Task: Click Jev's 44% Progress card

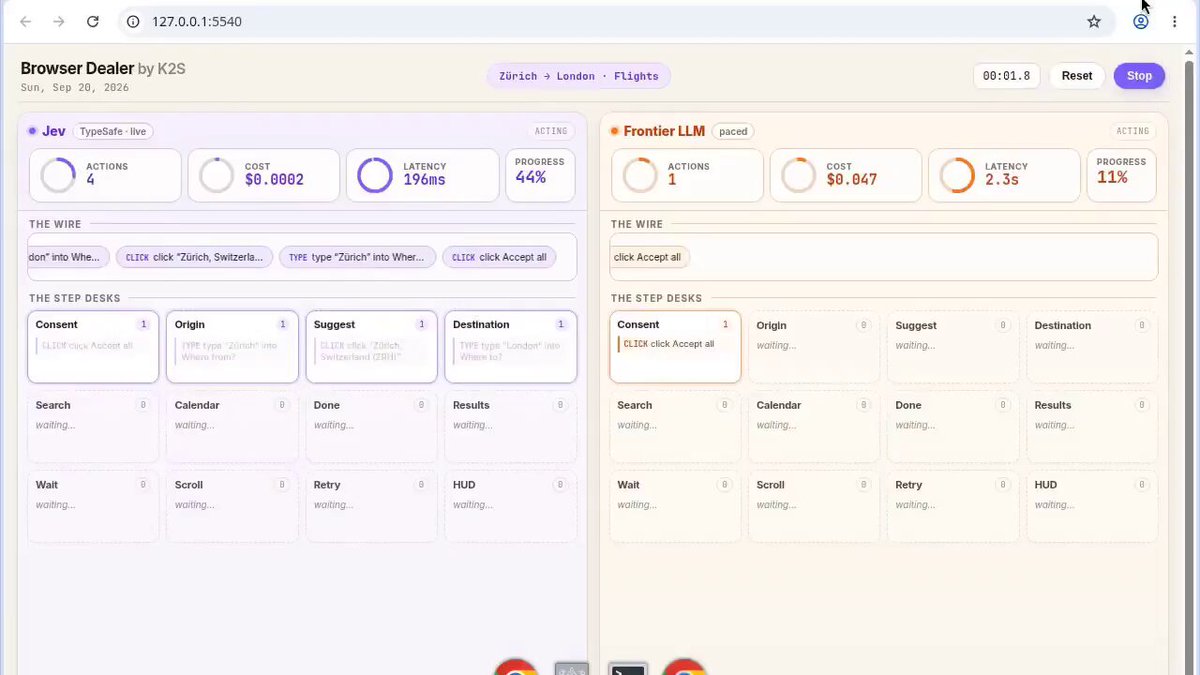Action: [541, 175]
